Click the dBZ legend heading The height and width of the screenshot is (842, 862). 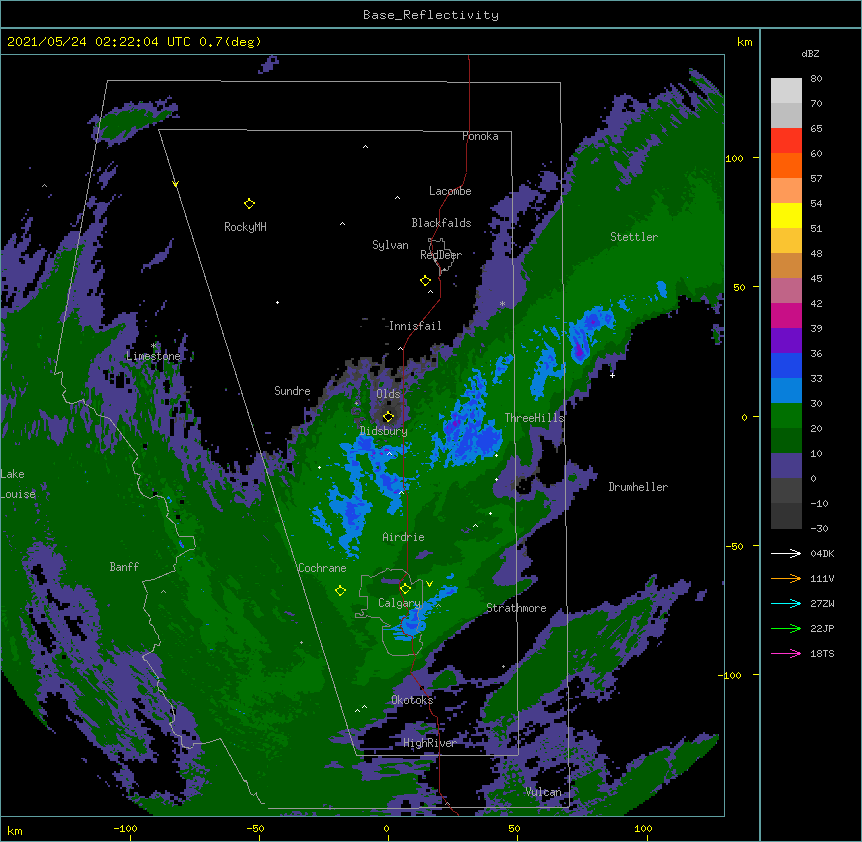(810, 54)
